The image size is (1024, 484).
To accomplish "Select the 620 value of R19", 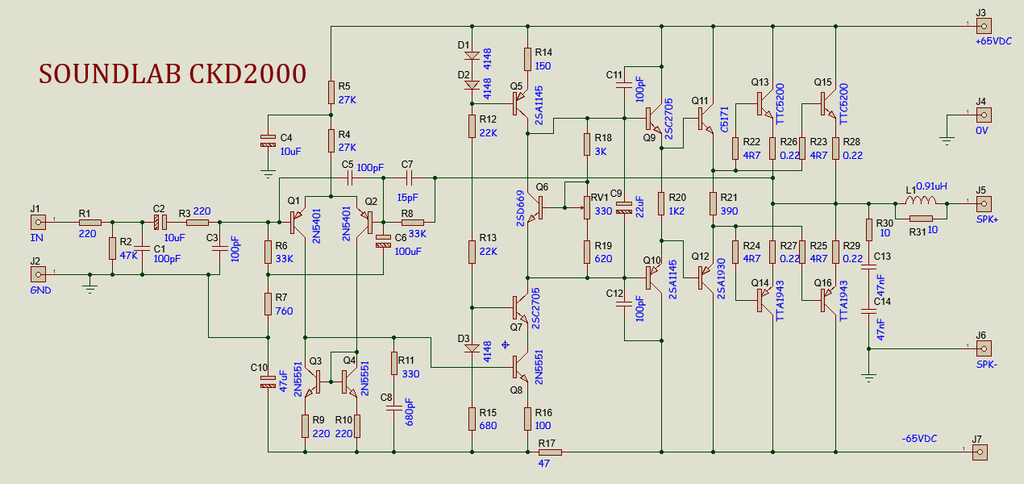I will [601, 258].
